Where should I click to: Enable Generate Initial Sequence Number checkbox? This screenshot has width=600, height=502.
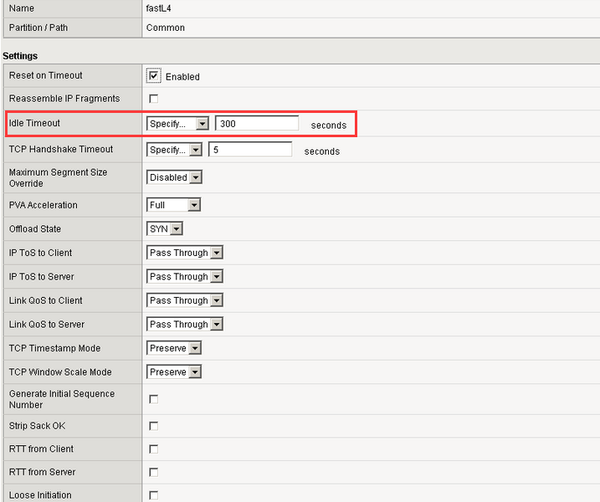154,399
